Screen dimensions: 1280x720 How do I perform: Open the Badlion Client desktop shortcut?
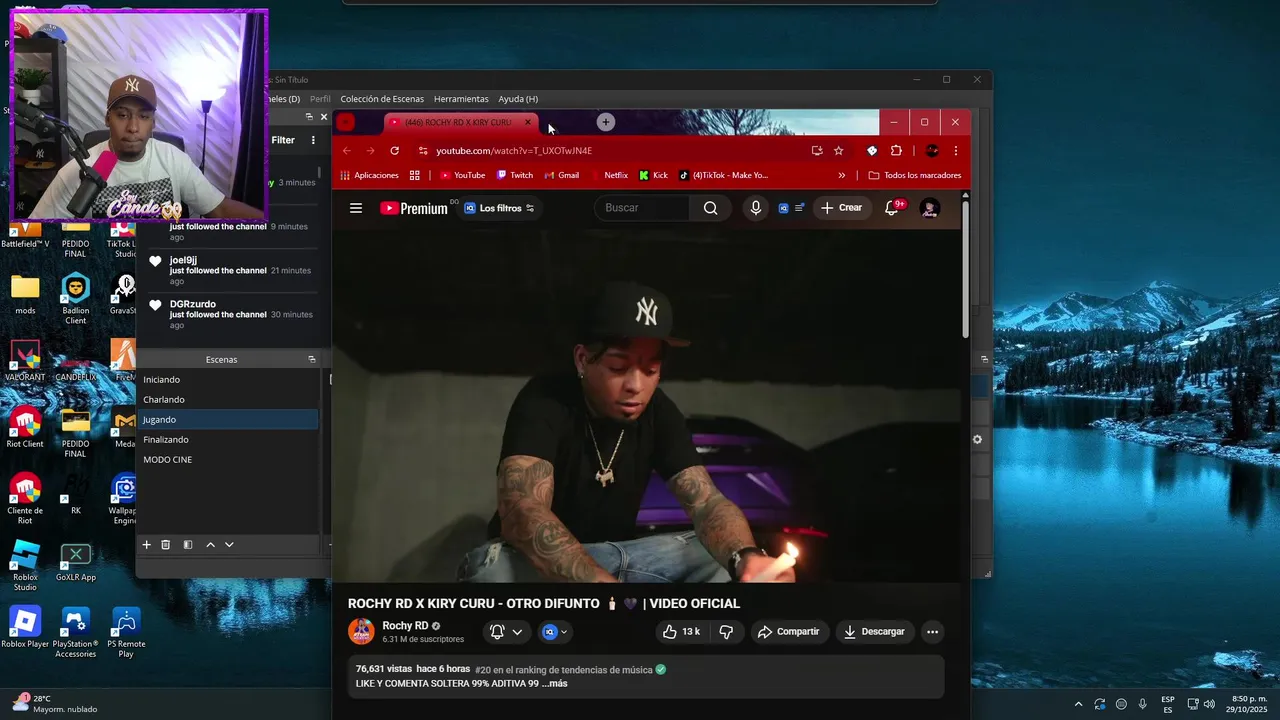tap(76, 300)
